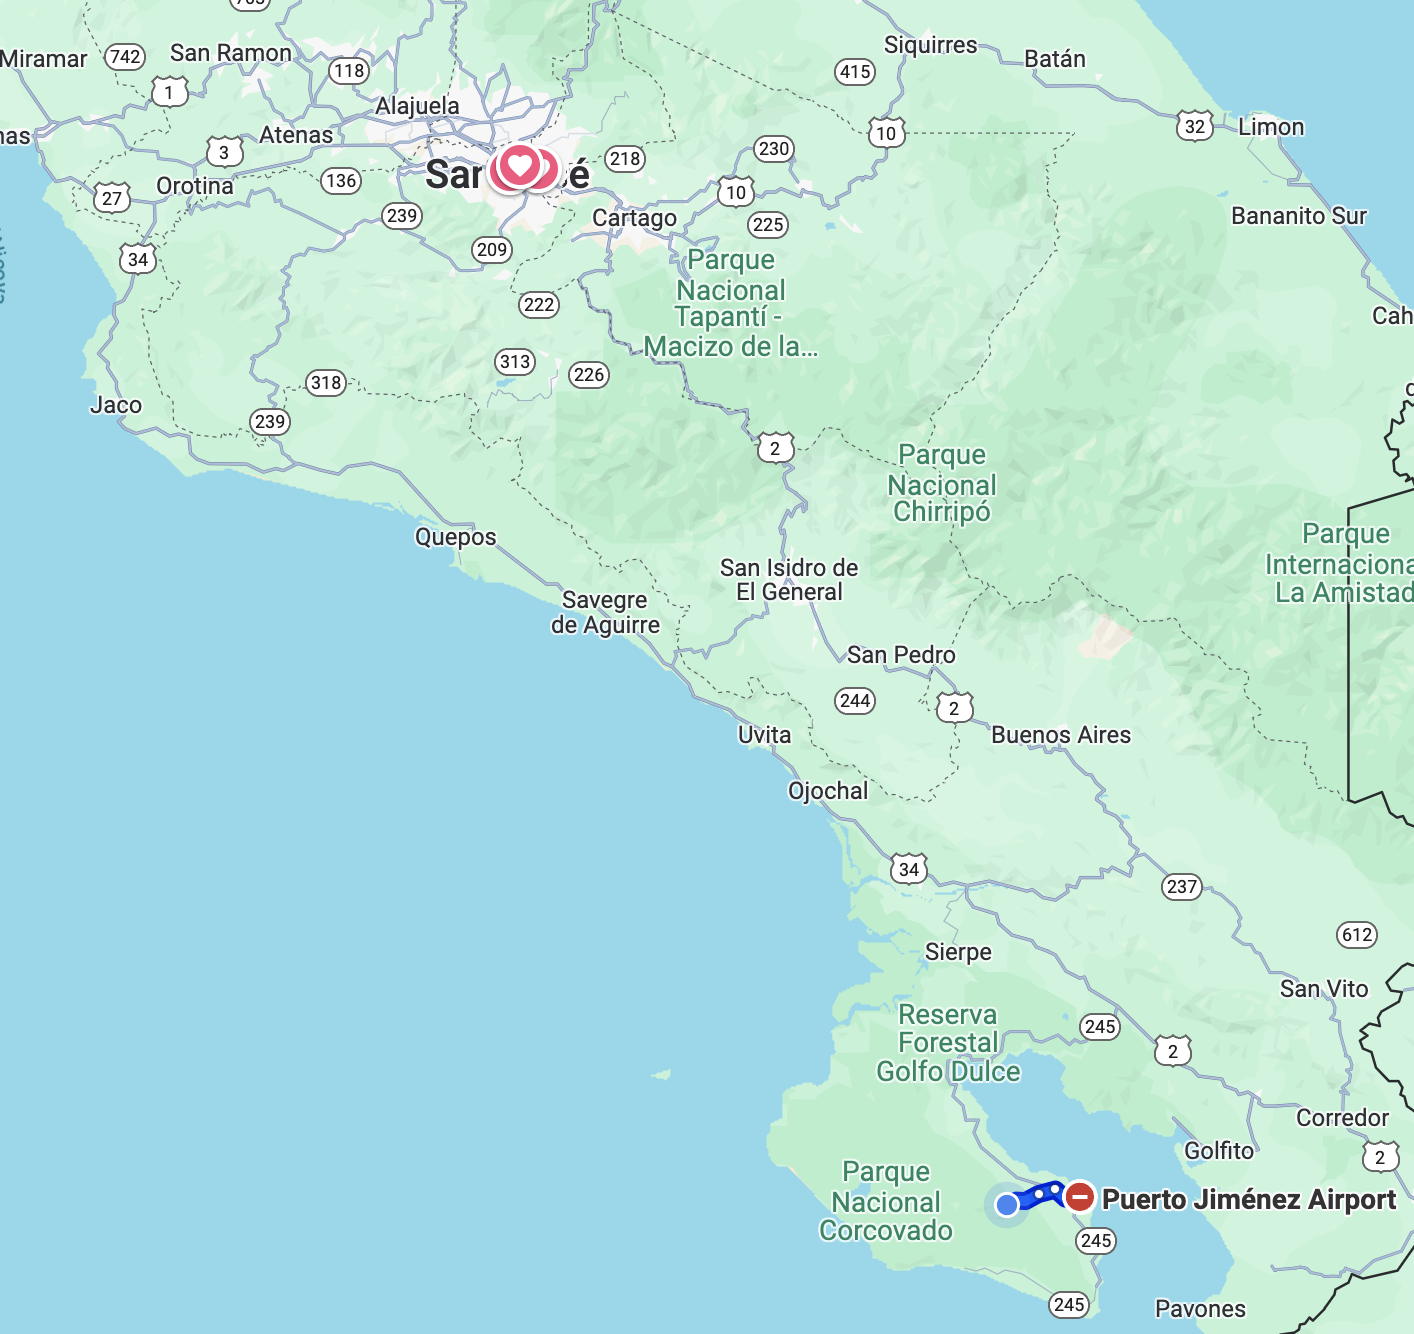Click the blue origin dot near Corcovado
This screenshot has width=1414, height=1334.
1007,1205
